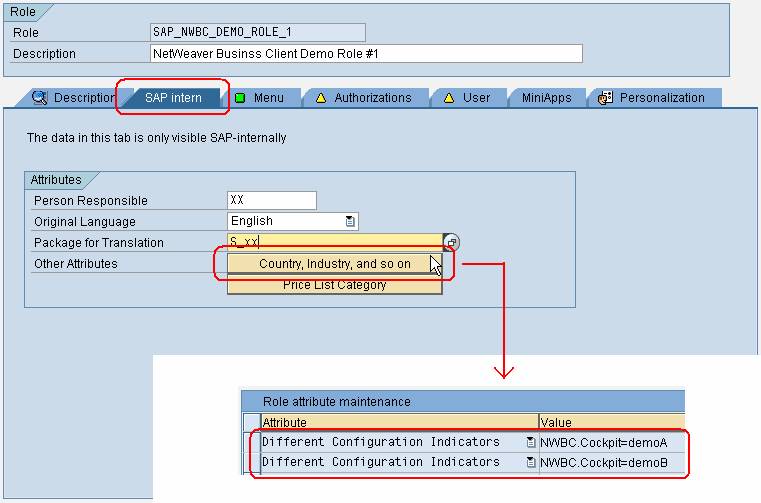Click the yellow warning triangle on Authorizations tab
Viewport: 761px width, 503px height.
point(321,98)
